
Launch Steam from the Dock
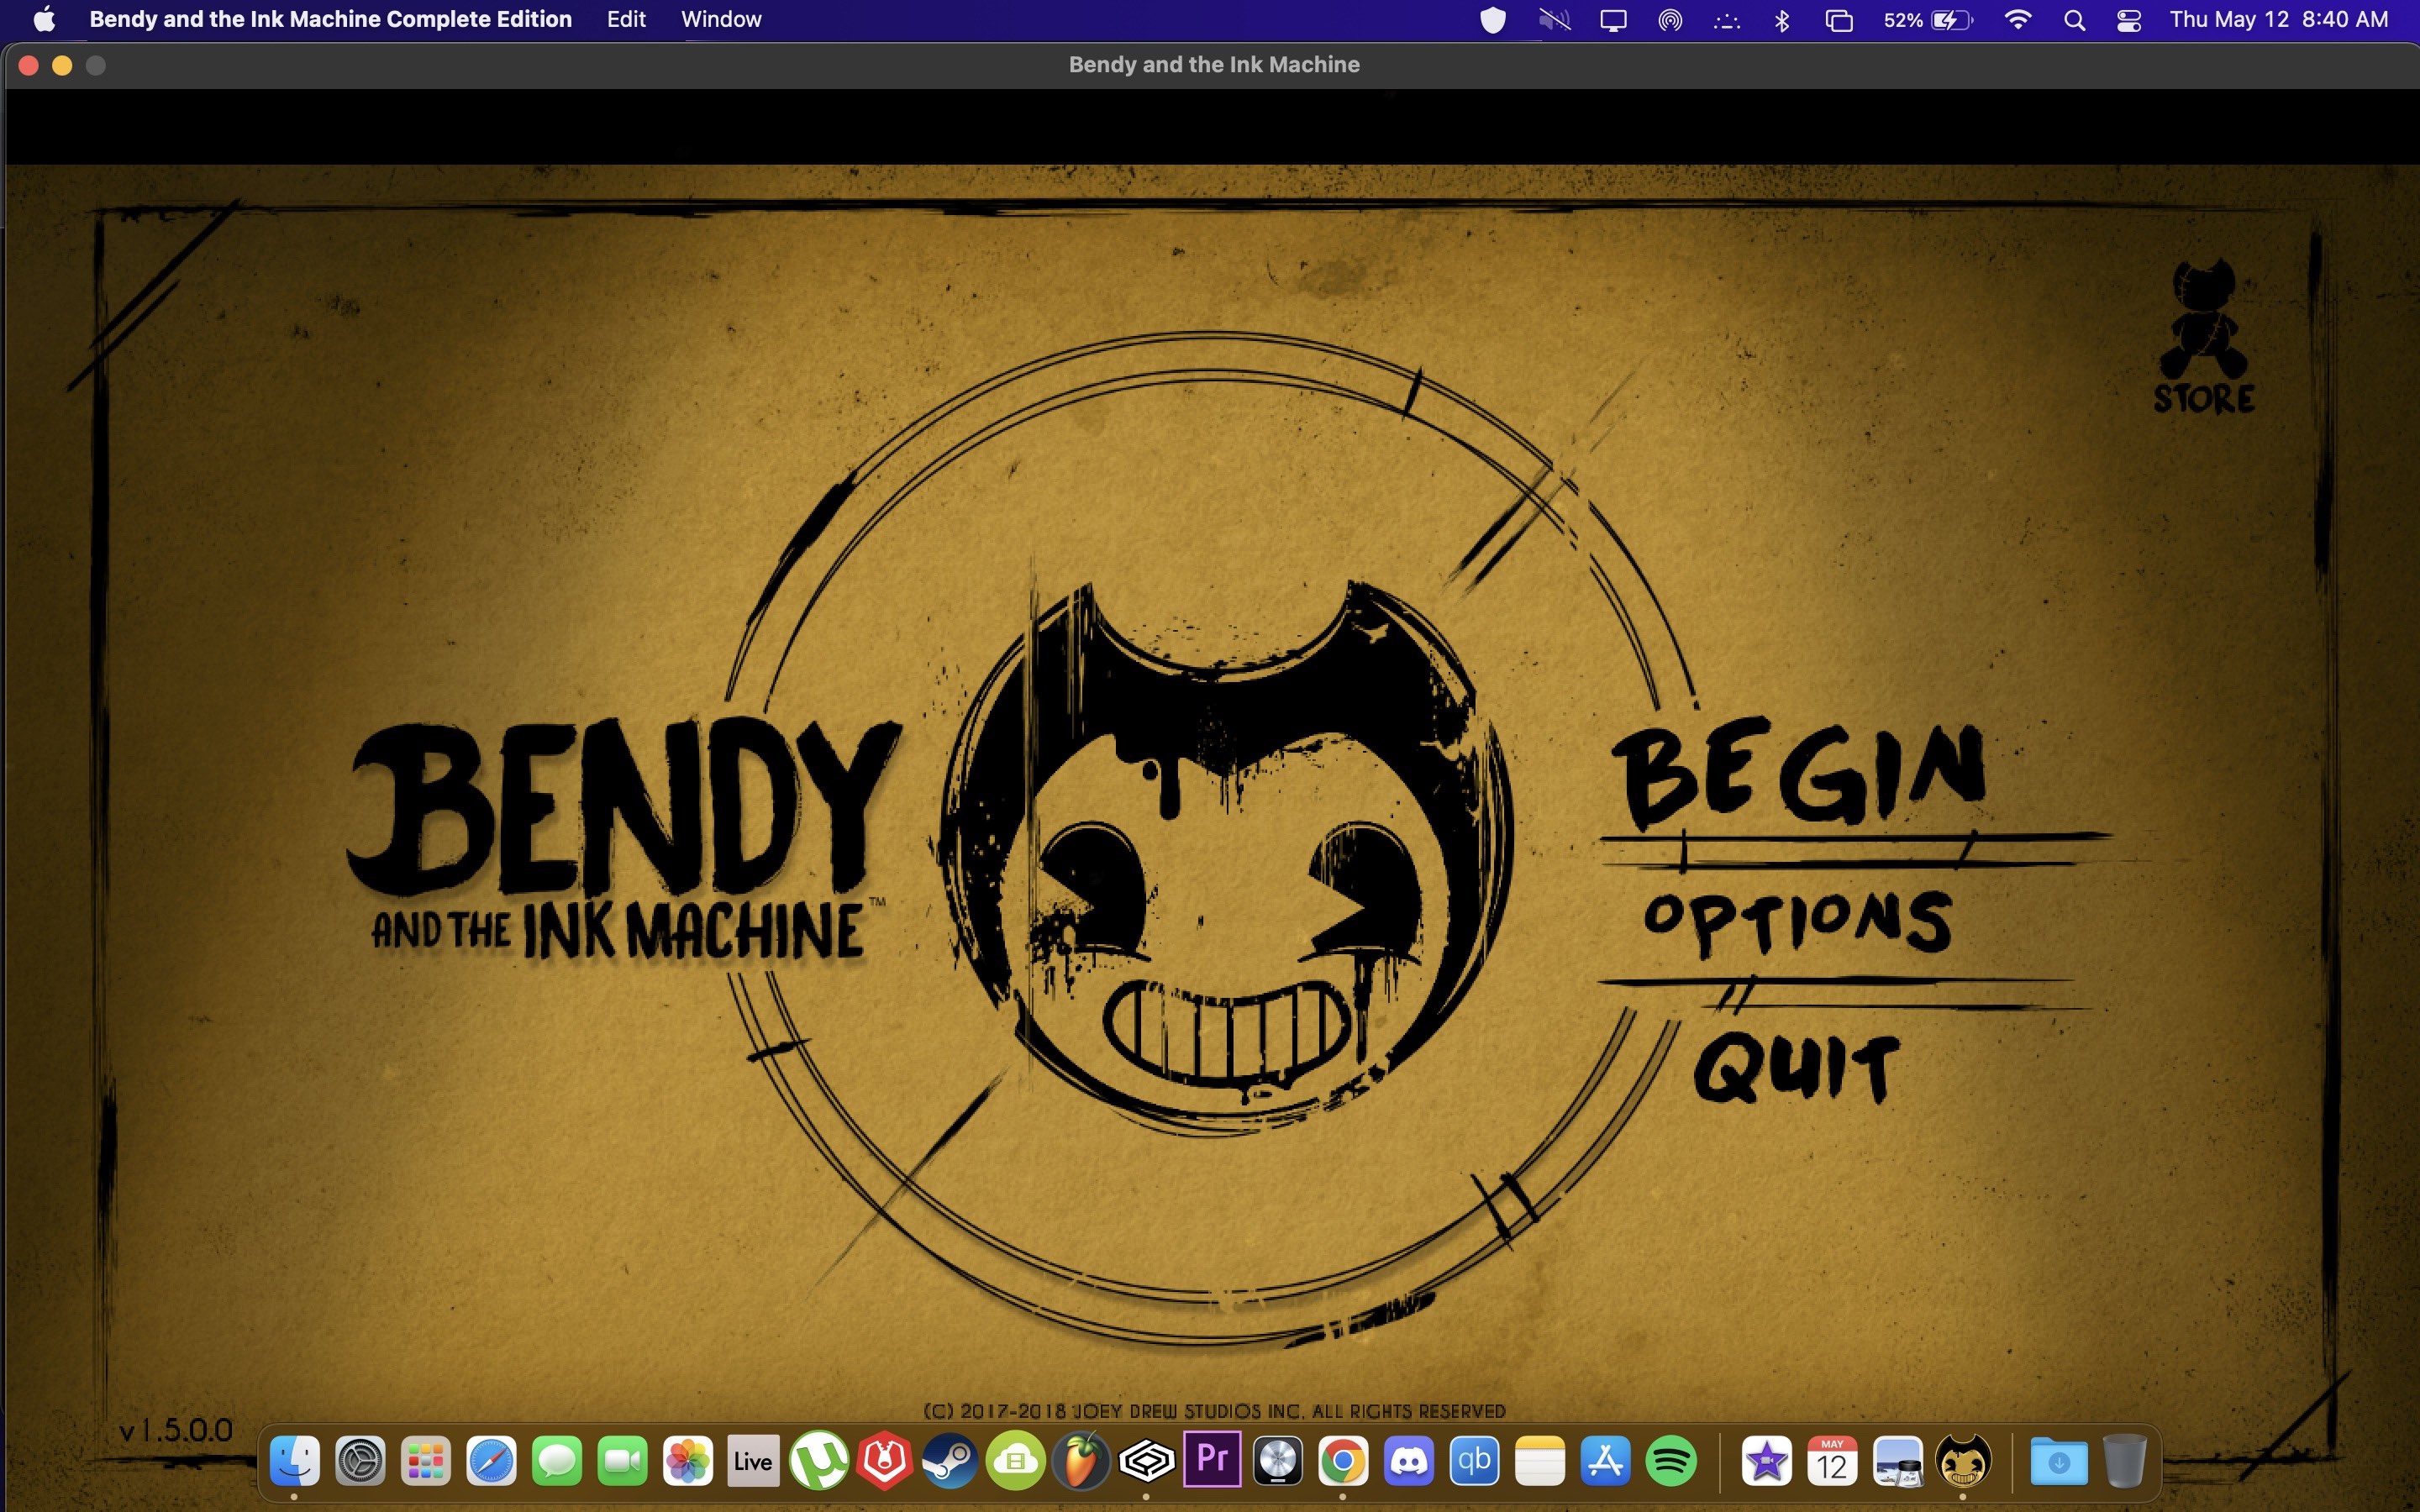[x=949, y=1462]
